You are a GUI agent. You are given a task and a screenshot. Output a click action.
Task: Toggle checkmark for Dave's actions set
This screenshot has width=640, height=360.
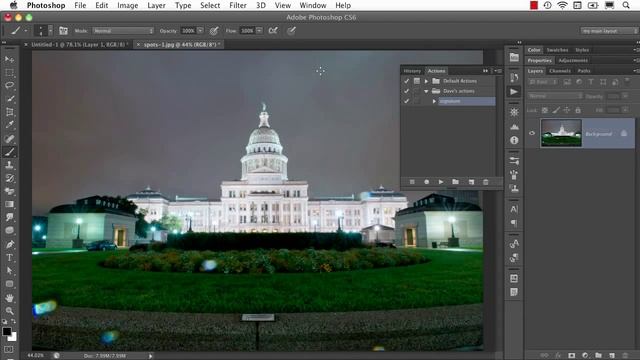407,91
